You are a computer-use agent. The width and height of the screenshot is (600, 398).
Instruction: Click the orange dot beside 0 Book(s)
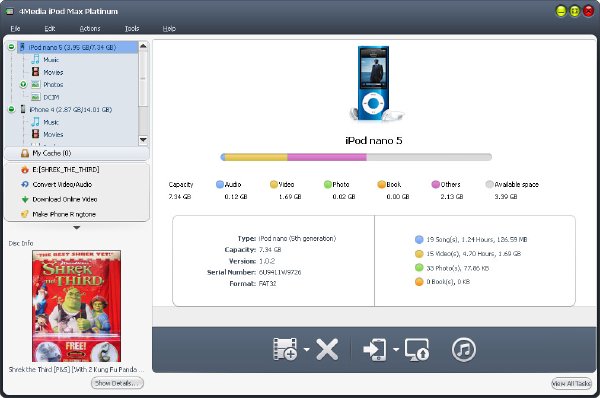(419, 282)
